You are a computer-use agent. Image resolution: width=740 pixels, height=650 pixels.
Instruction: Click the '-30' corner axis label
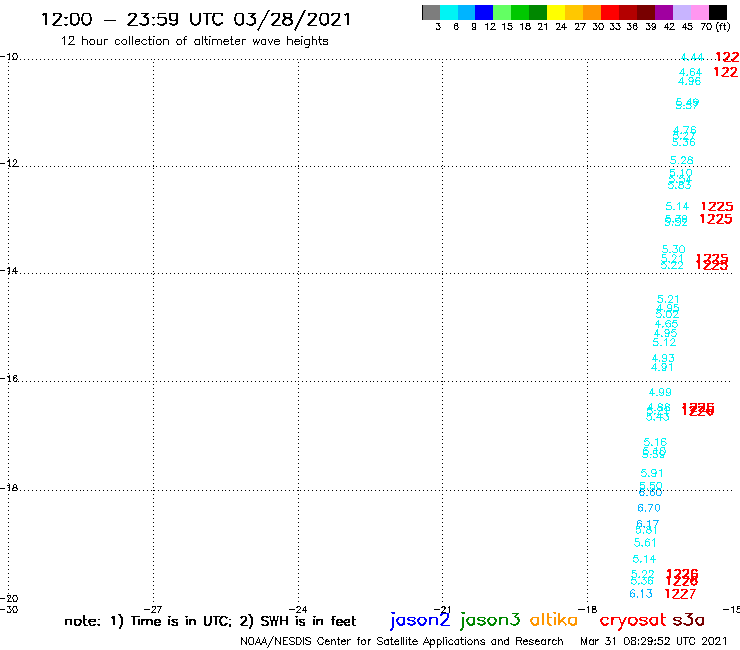[9, 609]
